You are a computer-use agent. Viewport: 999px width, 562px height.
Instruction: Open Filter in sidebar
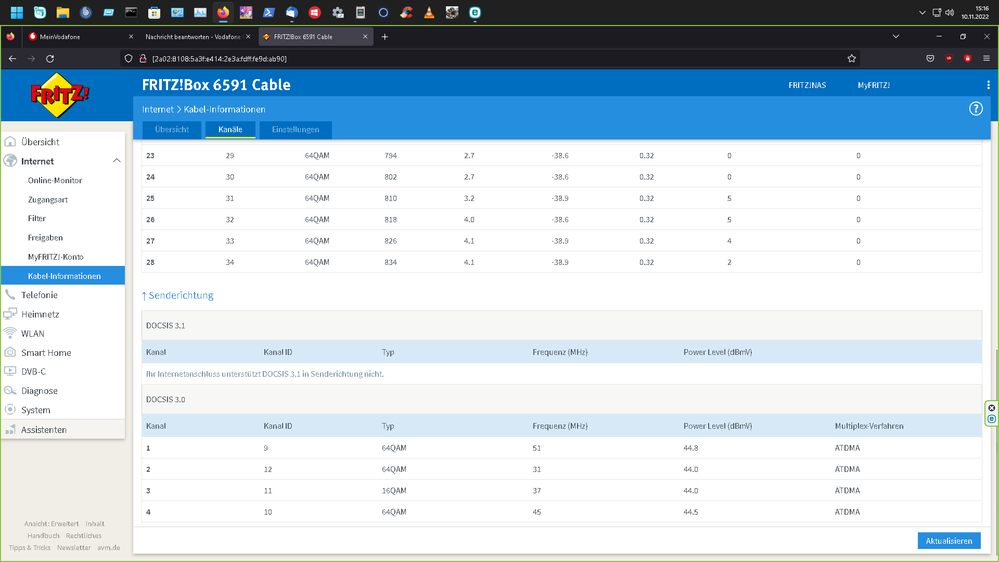(x=36, y=219)
